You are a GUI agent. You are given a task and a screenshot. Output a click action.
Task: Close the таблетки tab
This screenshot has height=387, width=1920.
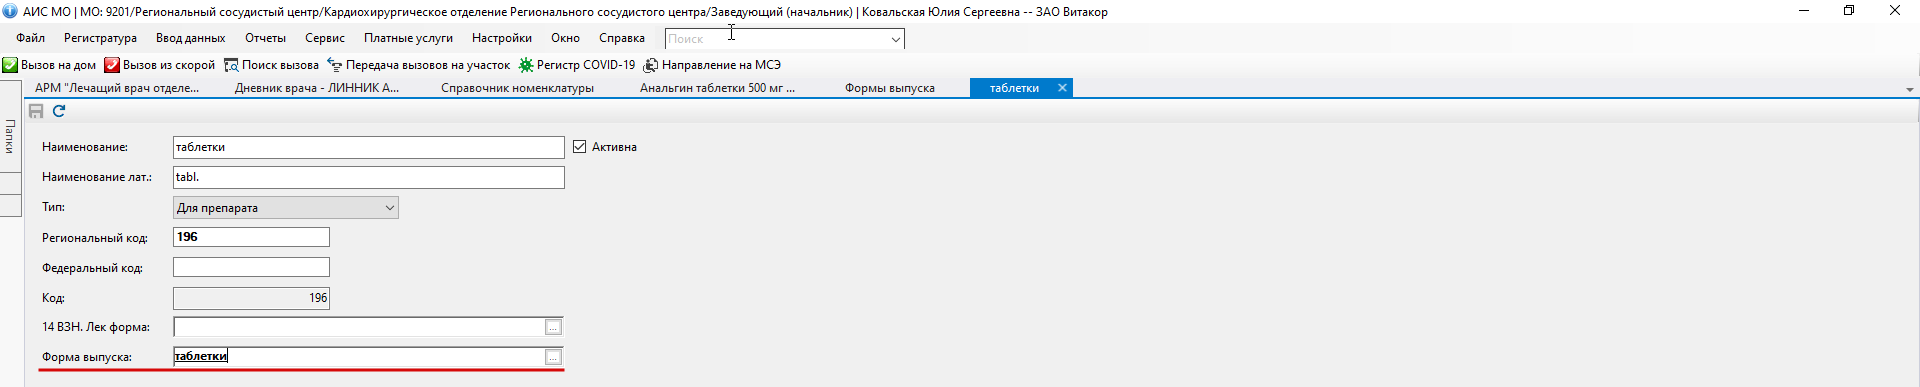point(1062,88)
